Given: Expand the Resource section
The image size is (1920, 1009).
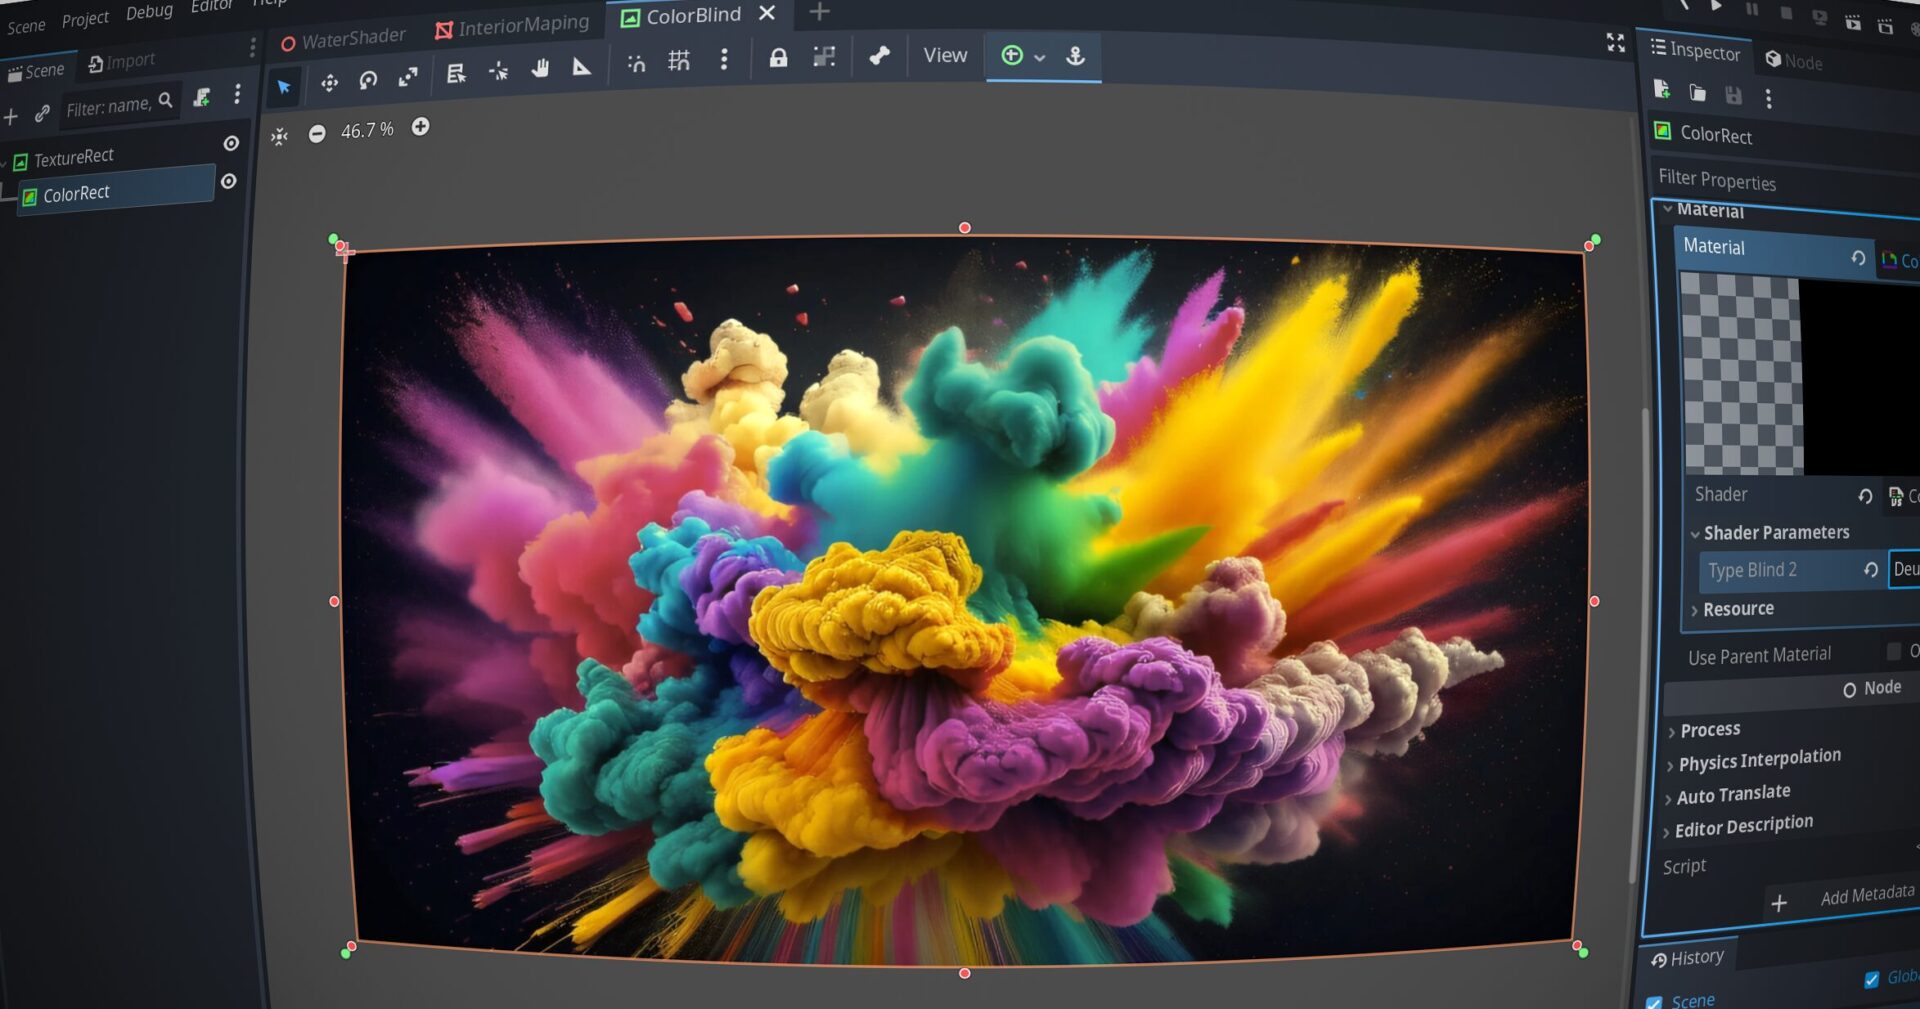Looking at the screenshot, I should (1694, 611).
